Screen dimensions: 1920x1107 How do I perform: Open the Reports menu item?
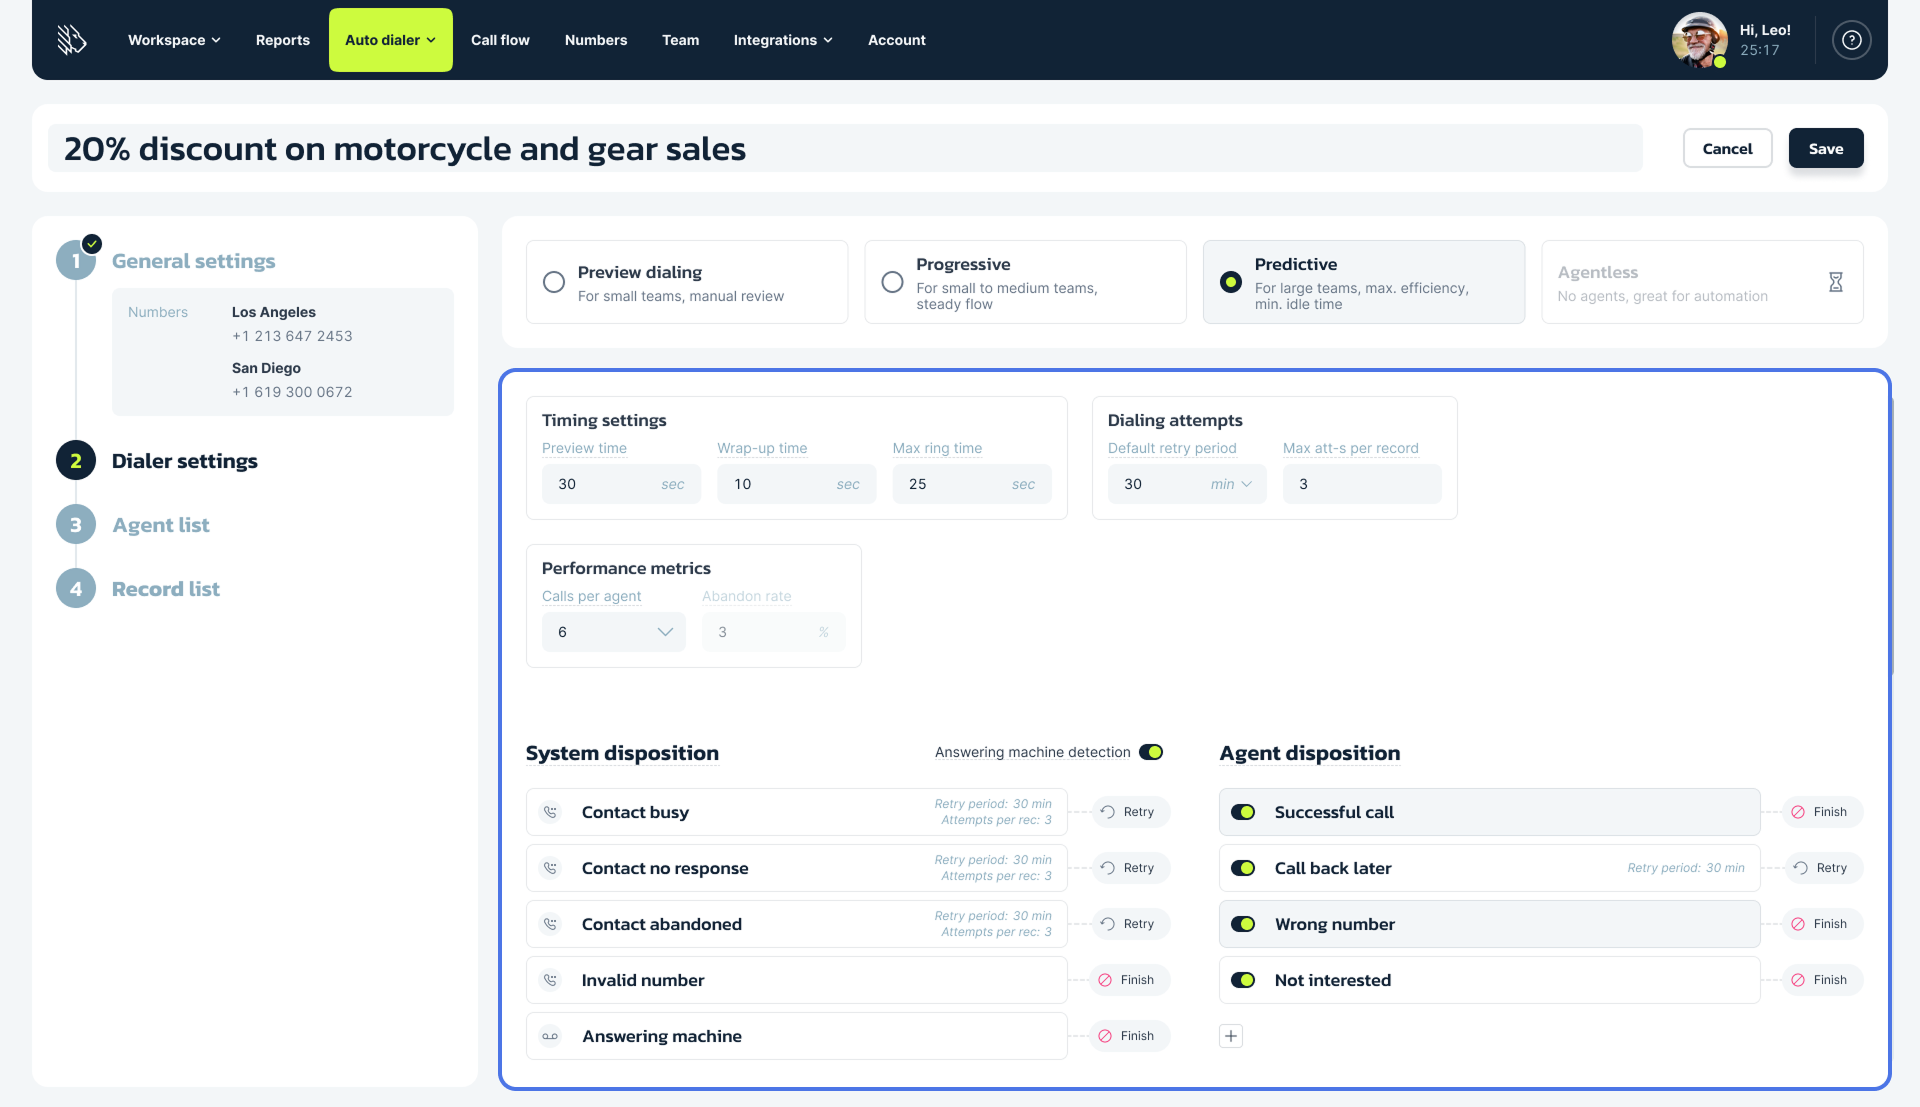pyautogui.click(x=282, y=40)
